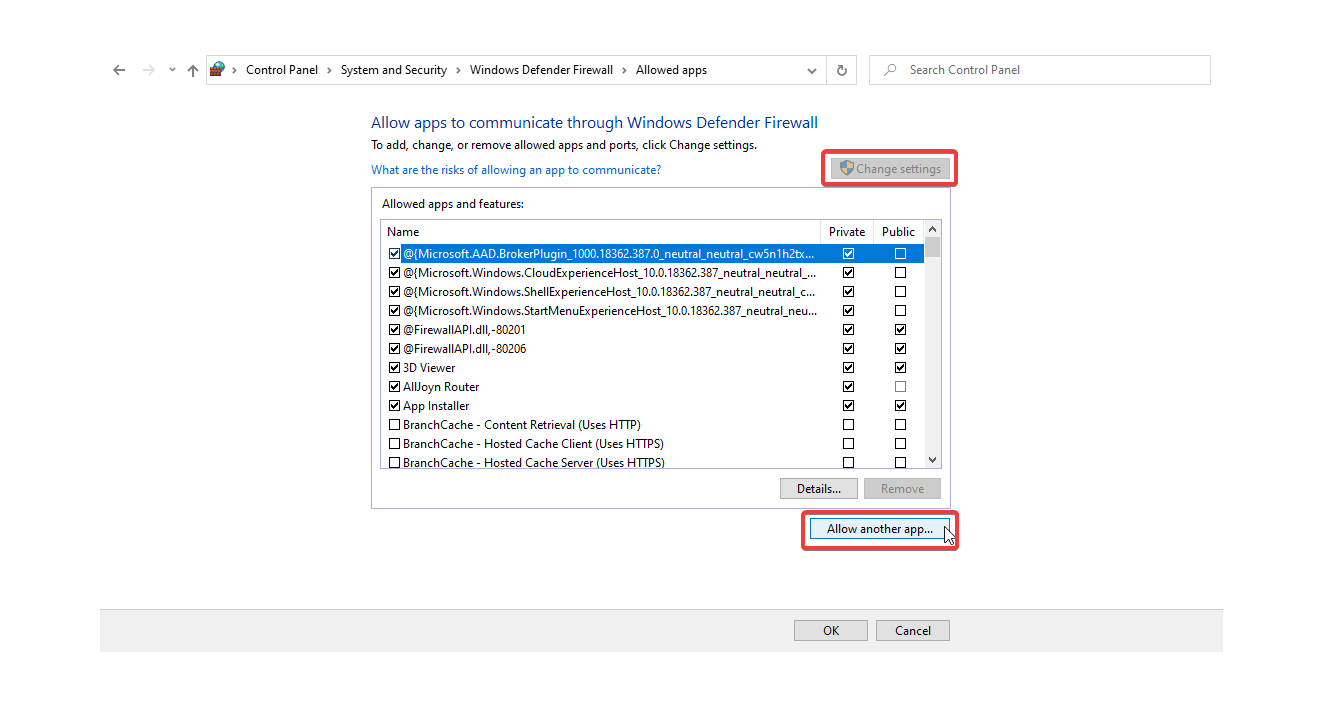1323x702 pixels.
Task: Uncheck the StartMenuExperienceHost checkbox
Action: [x=394, y=311]
